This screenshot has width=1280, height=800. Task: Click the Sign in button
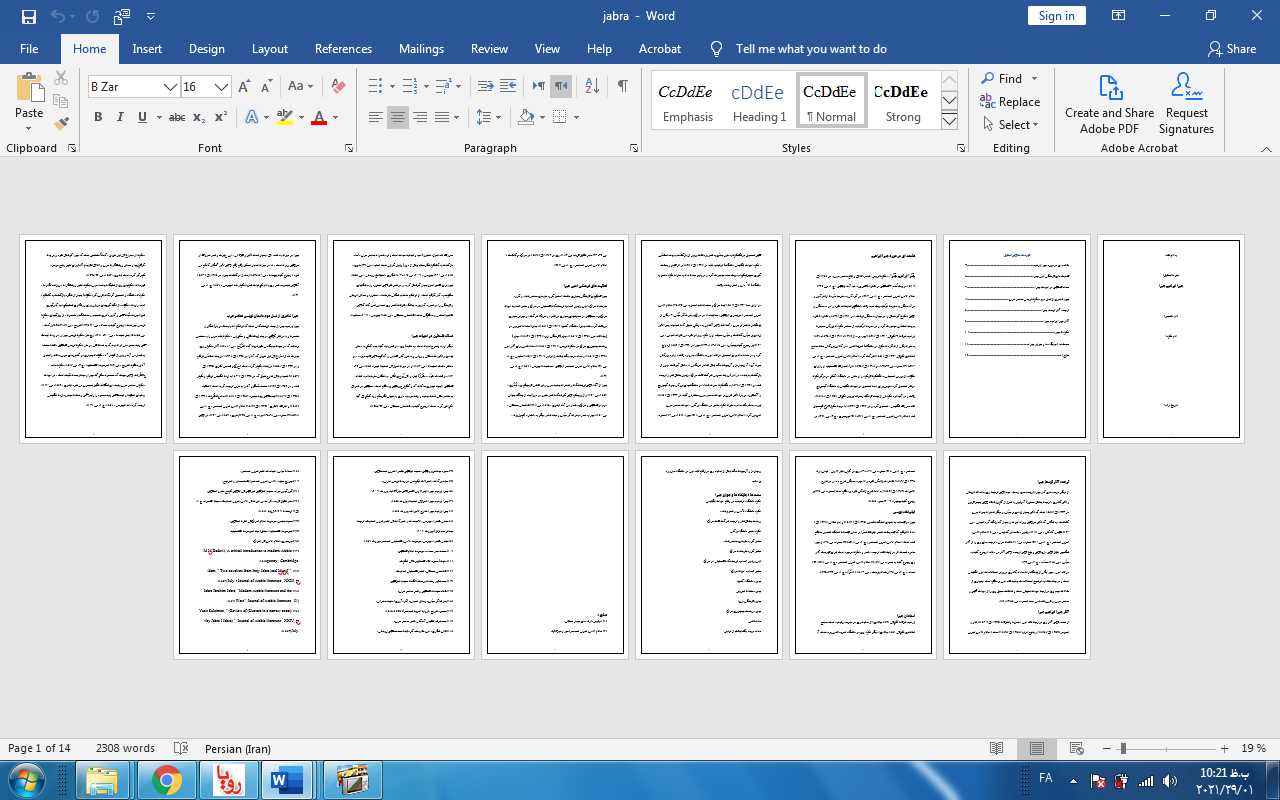1056,15
